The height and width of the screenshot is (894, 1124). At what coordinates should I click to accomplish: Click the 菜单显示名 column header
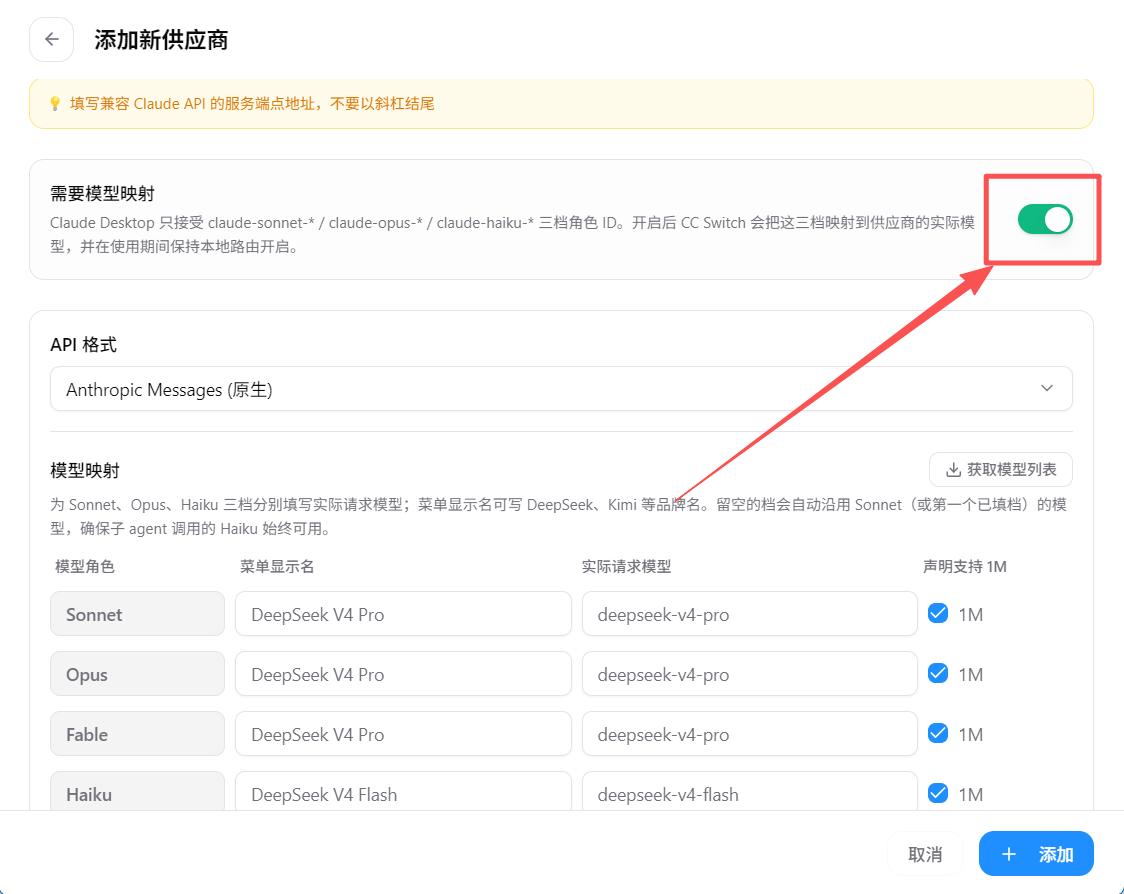coord(277,566)
